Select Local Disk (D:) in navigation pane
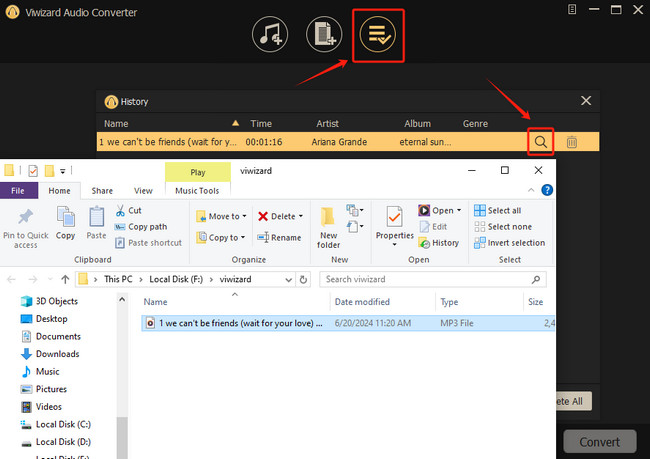Image resolution: width=650 pixels, height=459 pixels. (x=56, y=442)
